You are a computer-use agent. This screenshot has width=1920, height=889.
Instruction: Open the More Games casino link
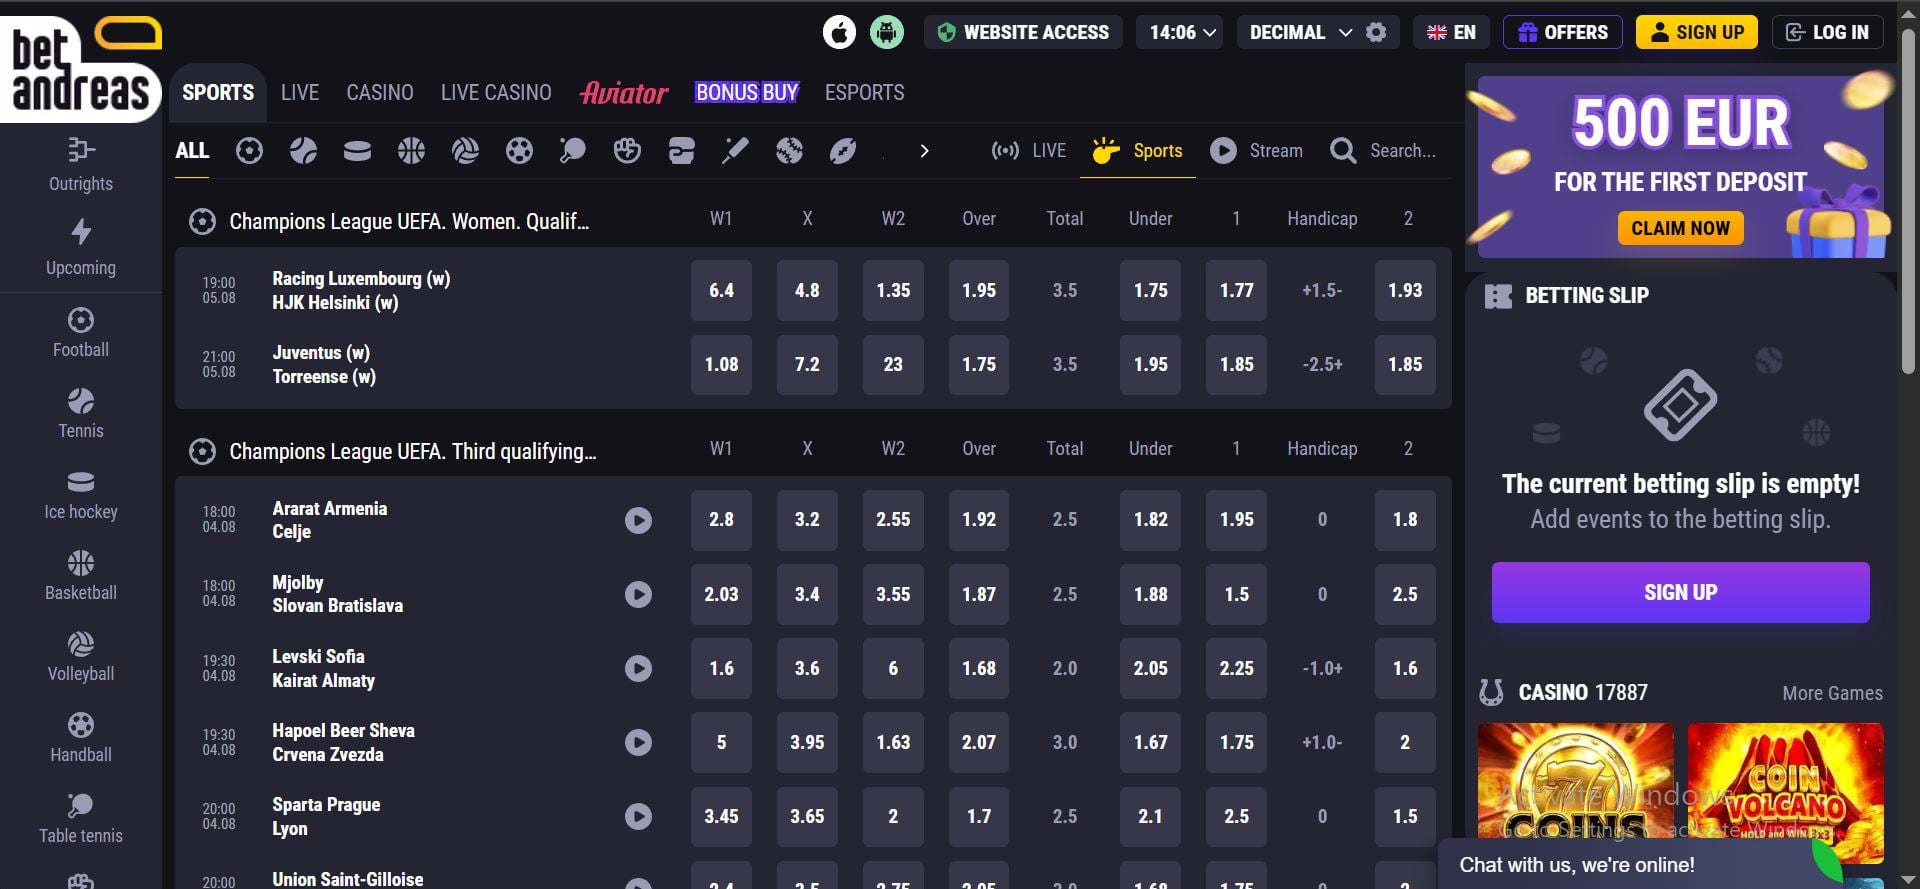click(1832, 693)
